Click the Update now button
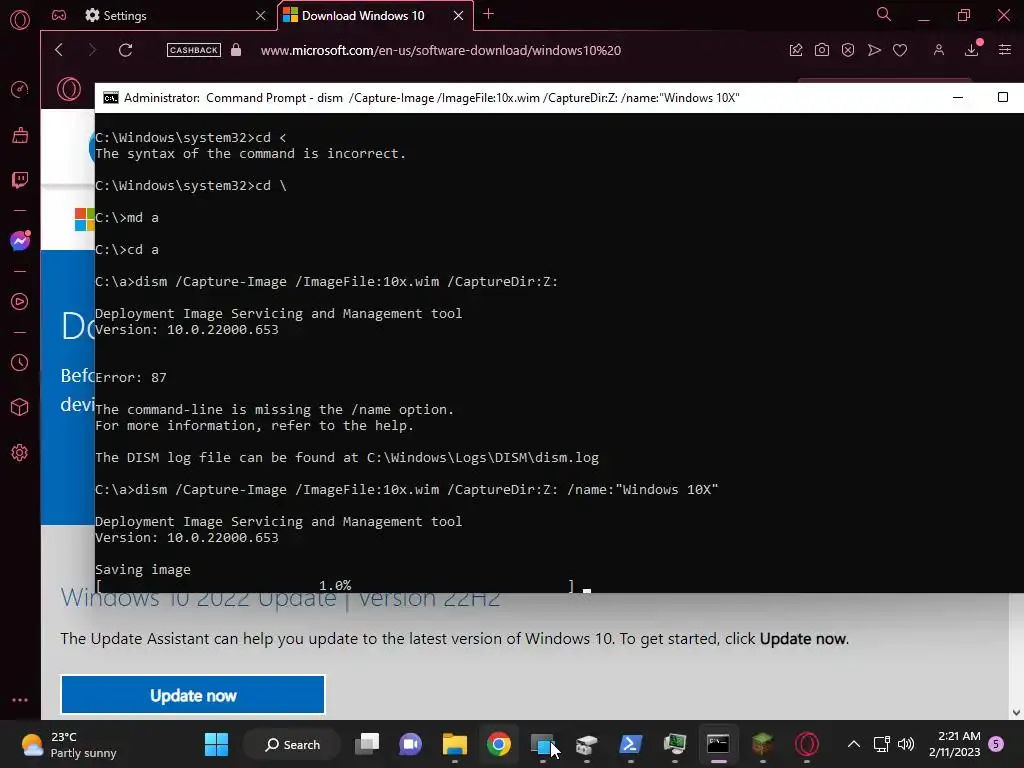Image resolution: width=1024 pixels, height=768 pixels. (x=193, y=695)
